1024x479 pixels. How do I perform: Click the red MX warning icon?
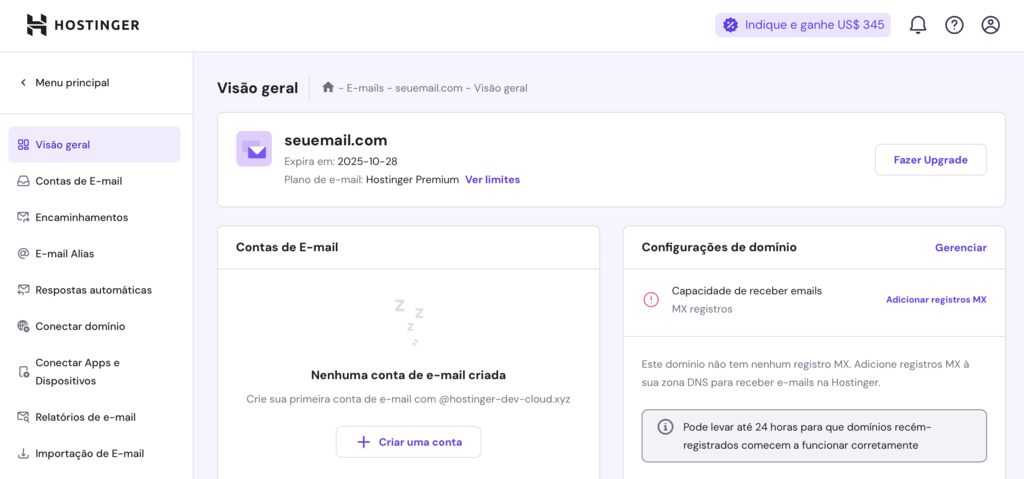point(651,300)
